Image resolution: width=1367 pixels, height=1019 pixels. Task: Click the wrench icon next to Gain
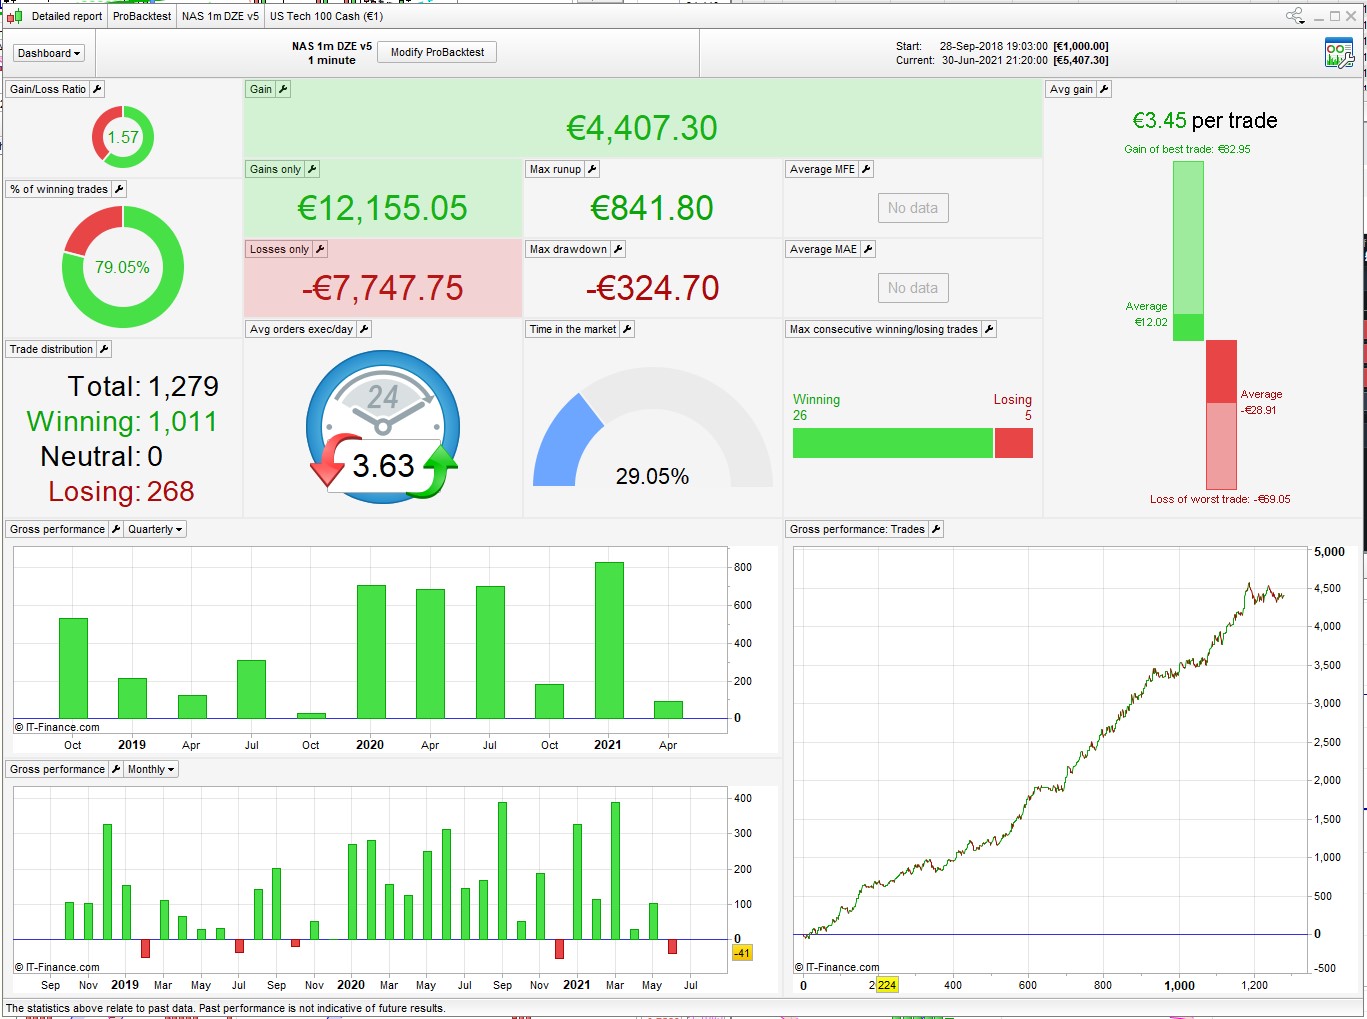tap(283, 89)
